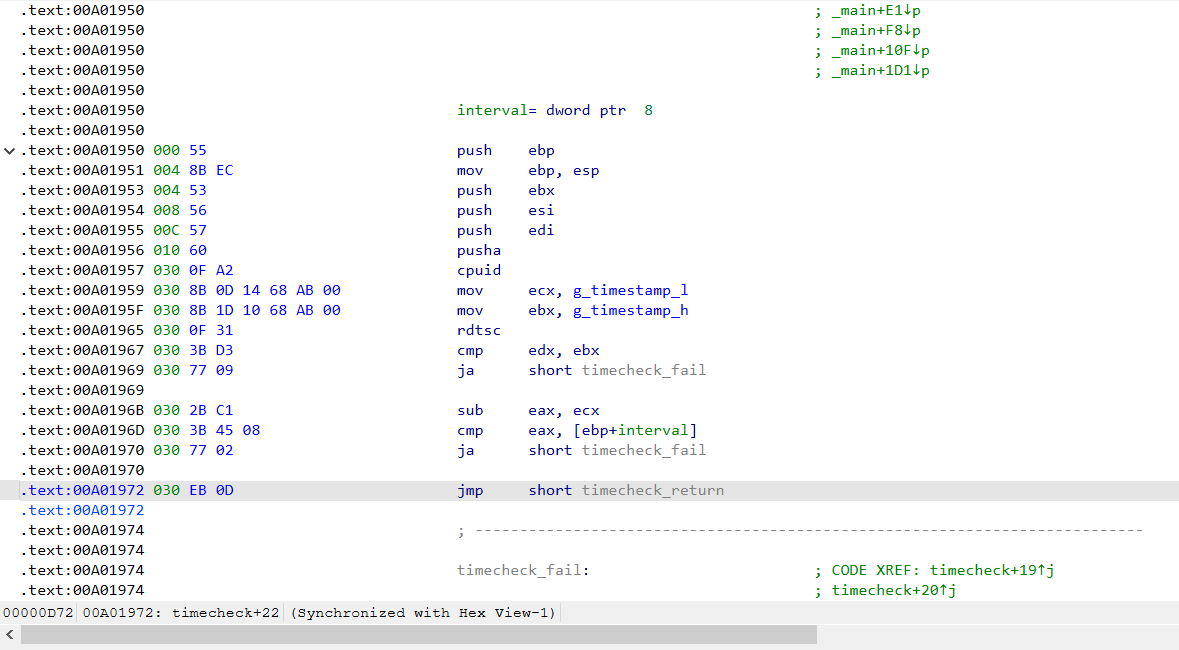Viewport: 1179px width, 650px height.
Task: Select the jmp short timecheck_return line
Action: tap(590, 491)
